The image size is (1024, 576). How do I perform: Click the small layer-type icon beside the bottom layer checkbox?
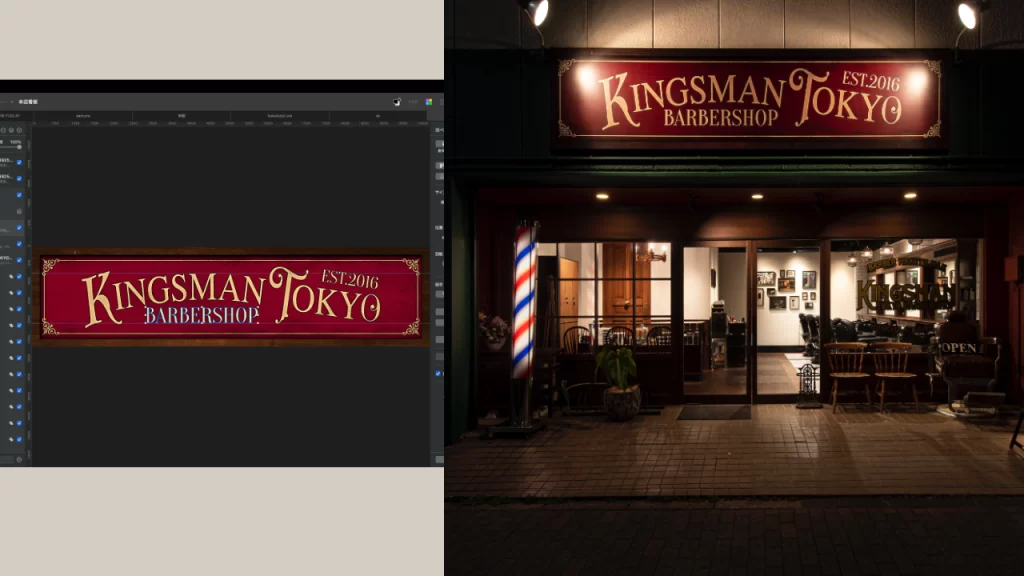point(10,438)
